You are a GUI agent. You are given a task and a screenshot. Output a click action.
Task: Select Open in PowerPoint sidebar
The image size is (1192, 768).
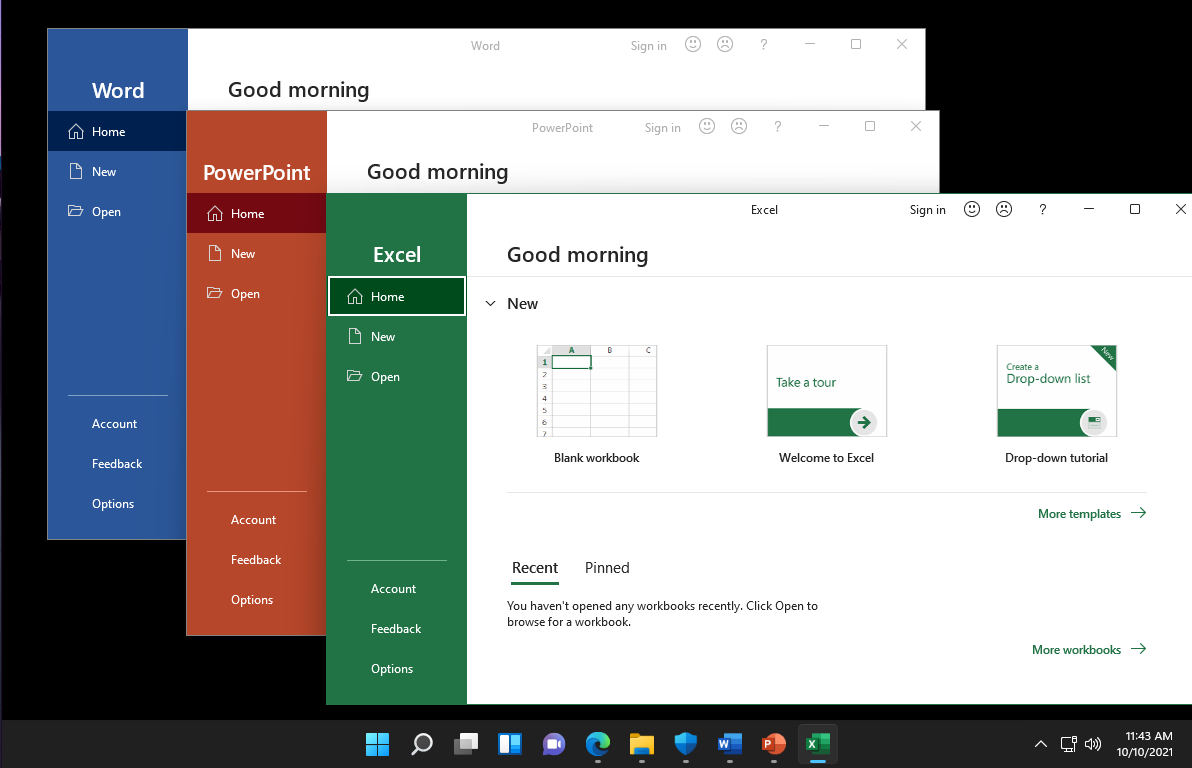pos(256,294)
